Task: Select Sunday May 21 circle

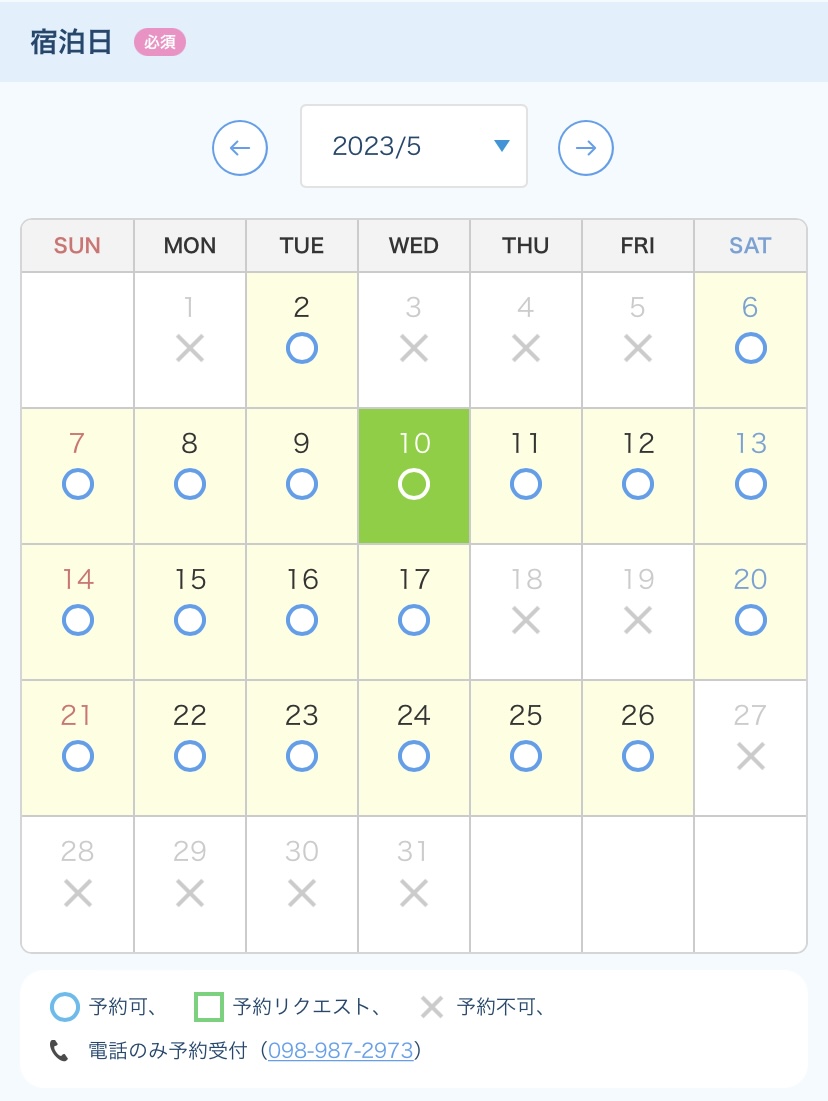Action: pos(77,757)
